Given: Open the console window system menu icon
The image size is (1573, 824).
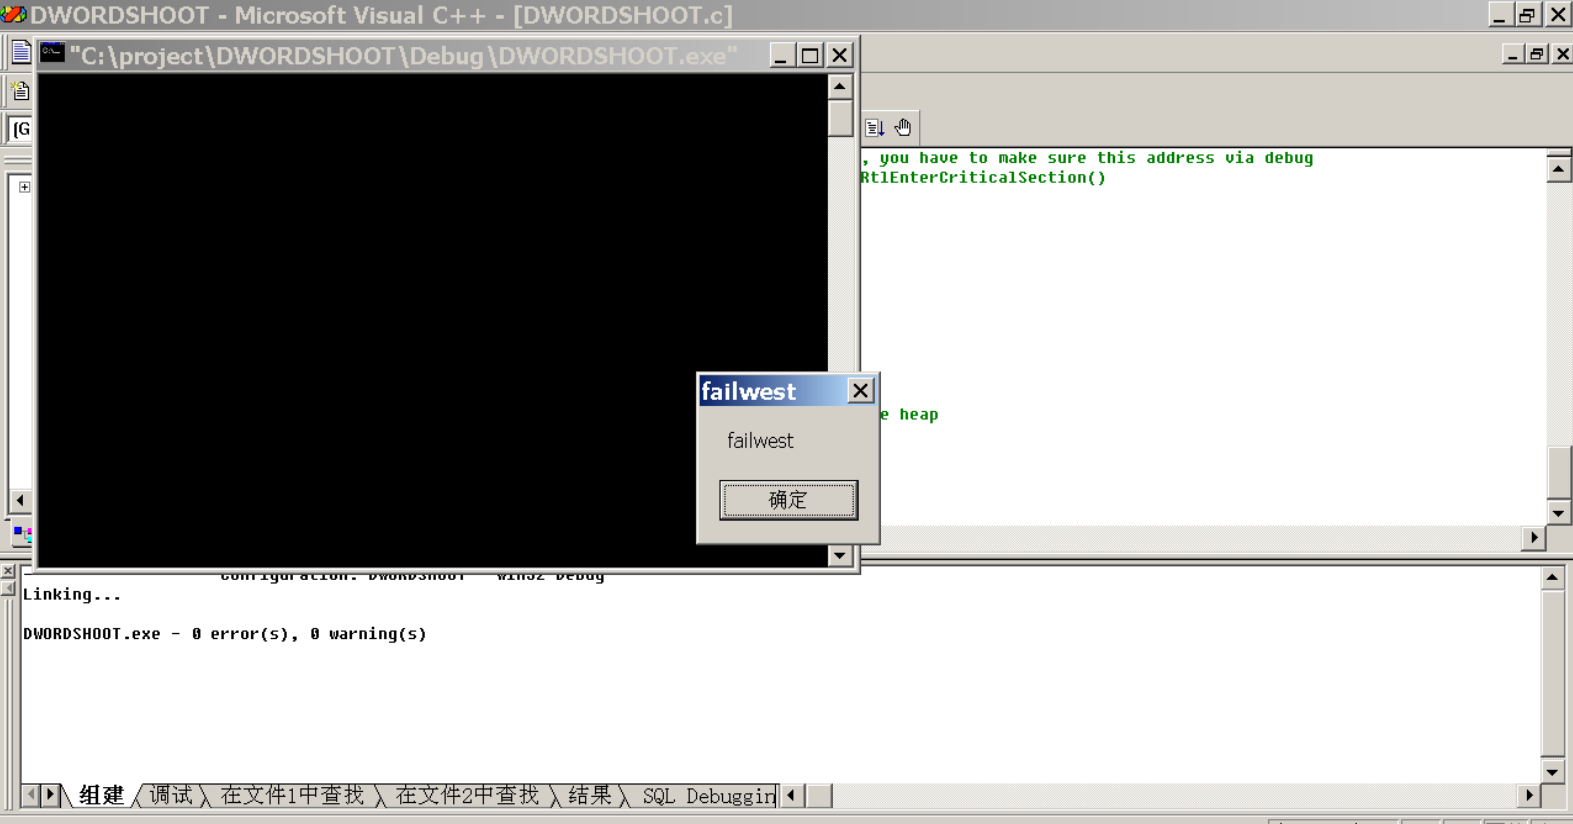Looking at the screenshot, I should 53,54.
